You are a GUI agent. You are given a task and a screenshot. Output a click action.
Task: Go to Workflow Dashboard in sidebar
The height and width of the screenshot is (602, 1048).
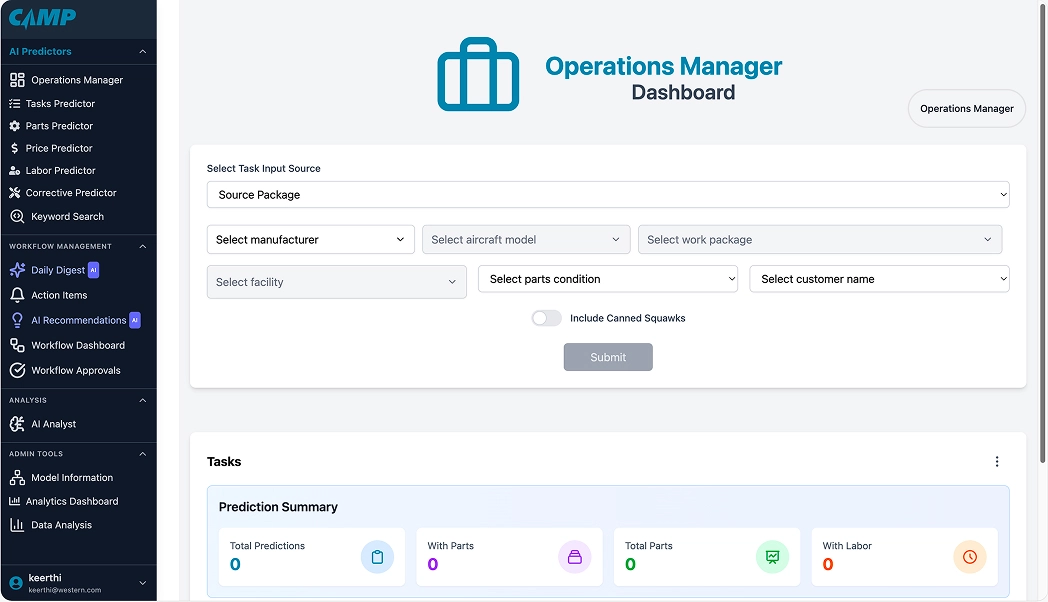[77, 345]
